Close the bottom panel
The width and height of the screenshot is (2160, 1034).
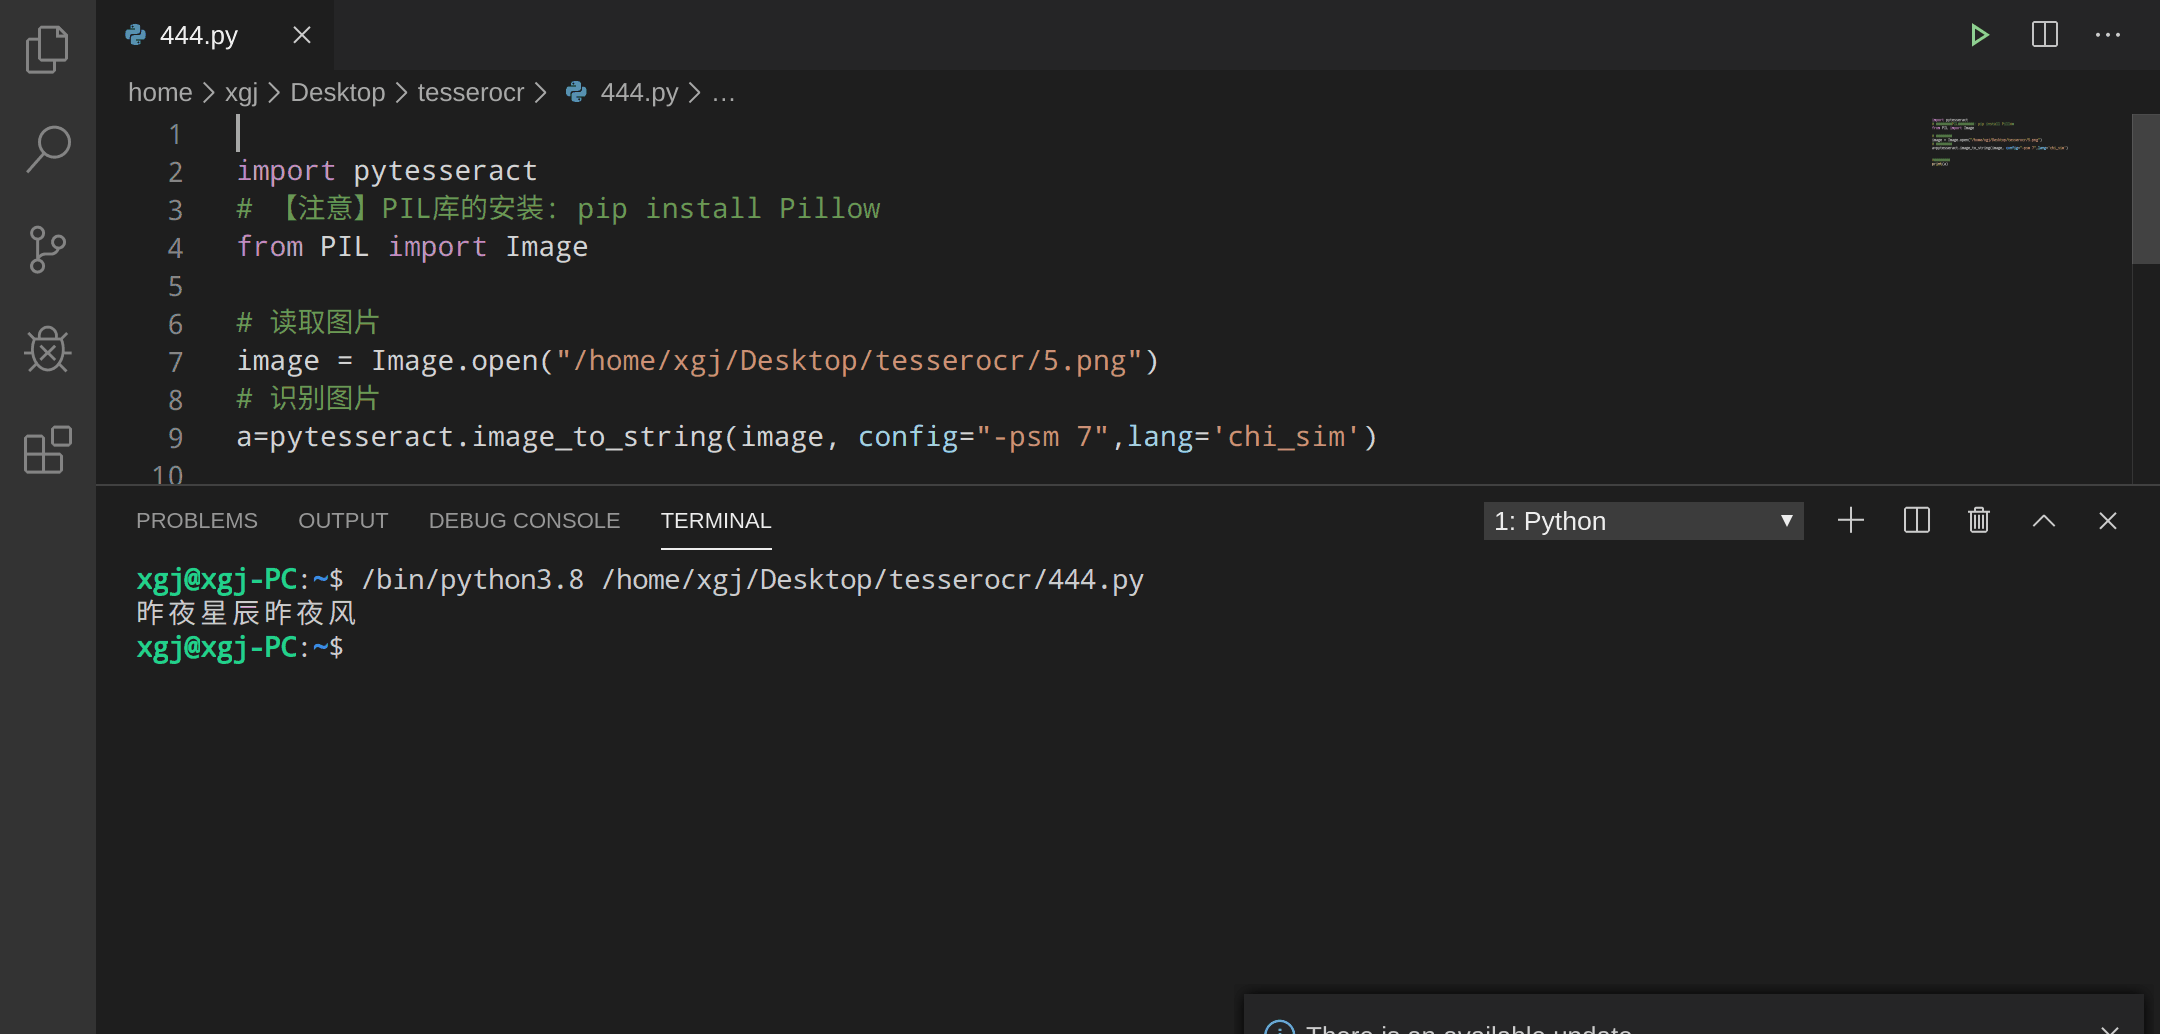pyautogui.click(x=2108, y=521)
